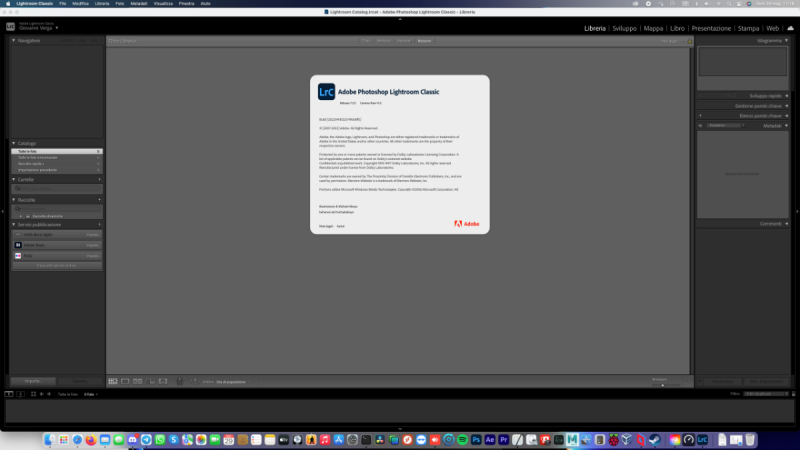Open After Effects from the Dock

(x=490, y=440)
